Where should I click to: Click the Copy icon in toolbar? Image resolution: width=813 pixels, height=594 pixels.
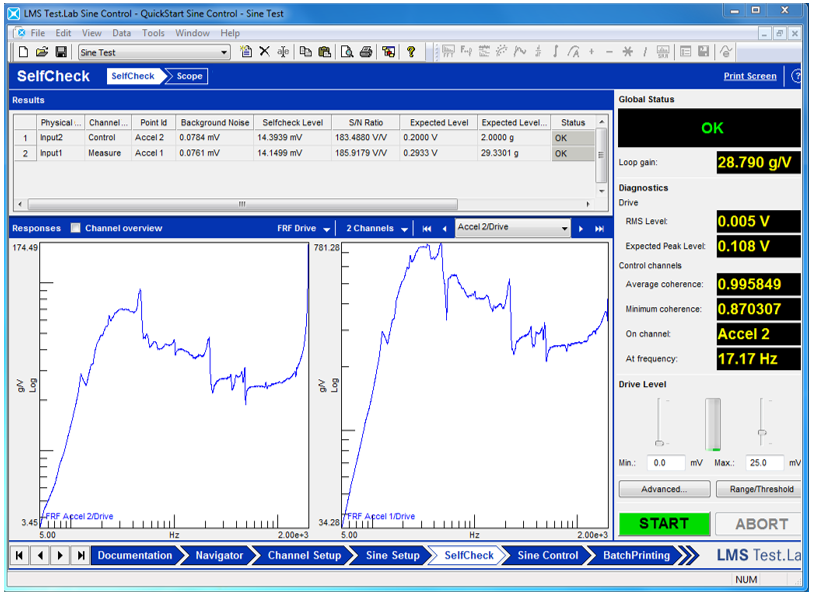(x=306, y=52)
